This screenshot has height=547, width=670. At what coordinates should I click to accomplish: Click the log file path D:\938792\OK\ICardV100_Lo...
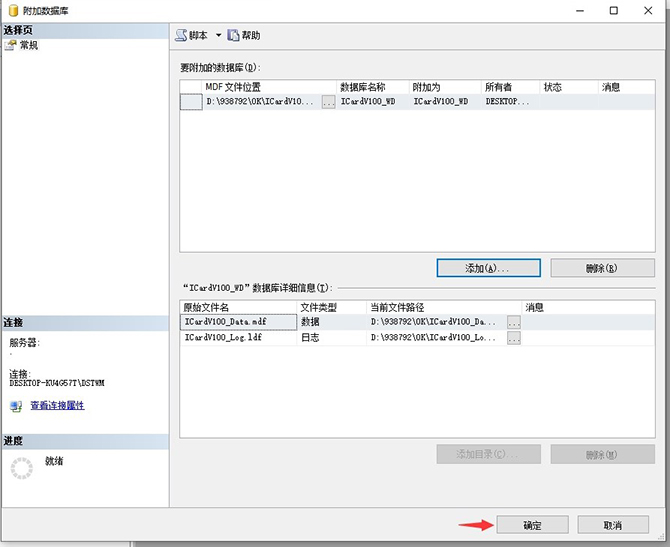433,338
